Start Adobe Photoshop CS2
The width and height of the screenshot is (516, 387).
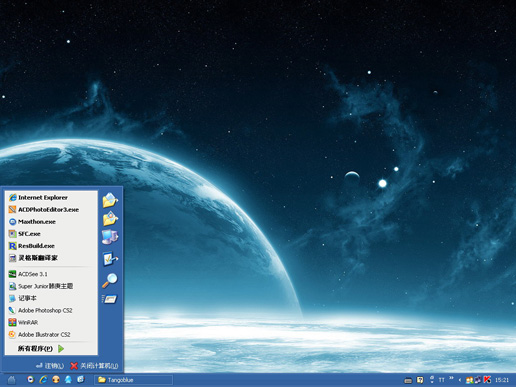point(51,310)
